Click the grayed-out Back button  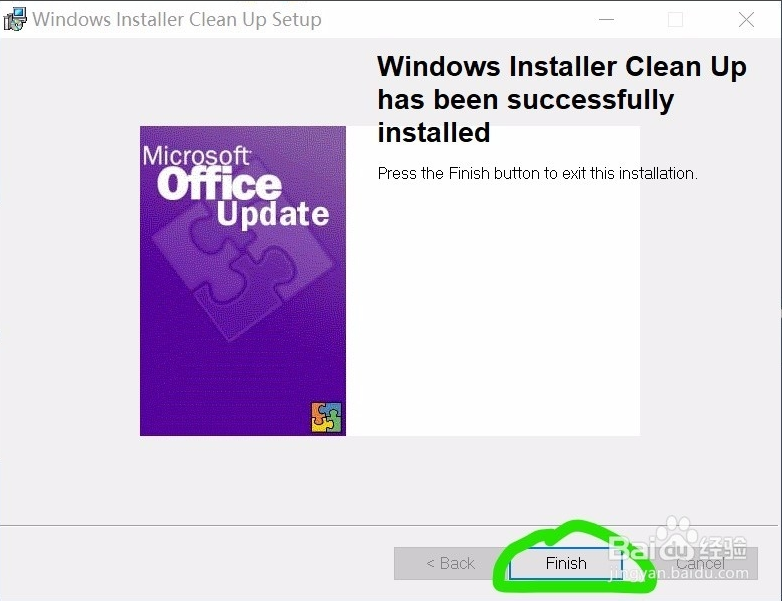[x=450, y=563]
